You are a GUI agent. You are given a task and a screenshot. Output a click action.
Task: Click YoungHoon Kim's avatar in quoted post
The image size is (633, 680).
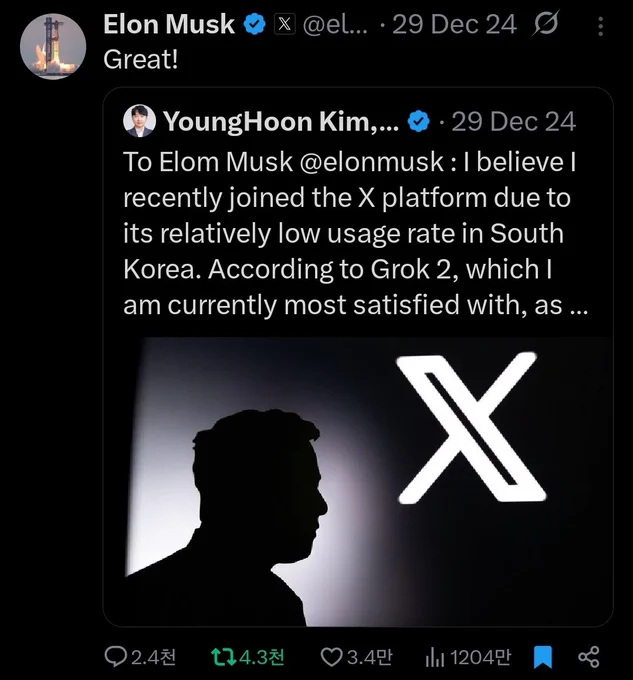[x=140, y=121]
